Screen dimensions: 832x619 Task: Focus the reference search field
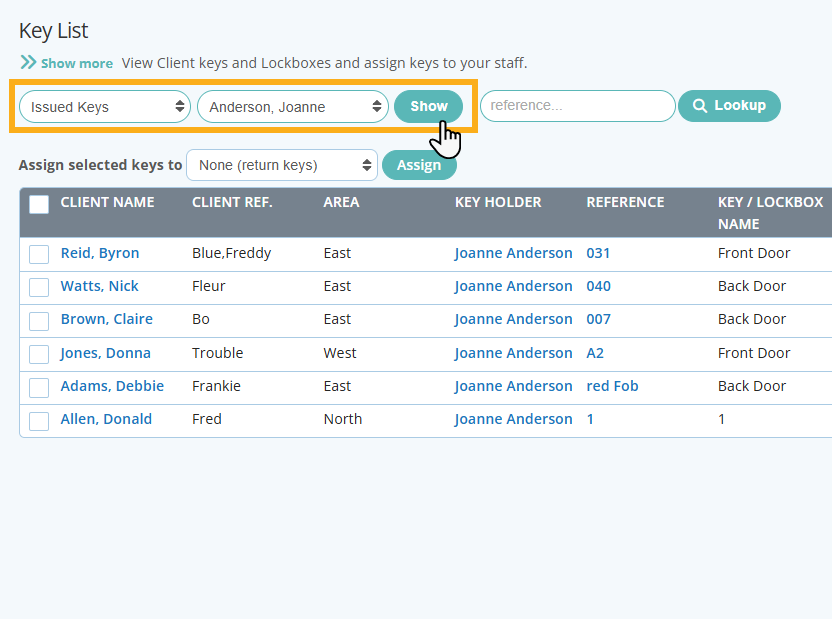(x=577, y=106)
